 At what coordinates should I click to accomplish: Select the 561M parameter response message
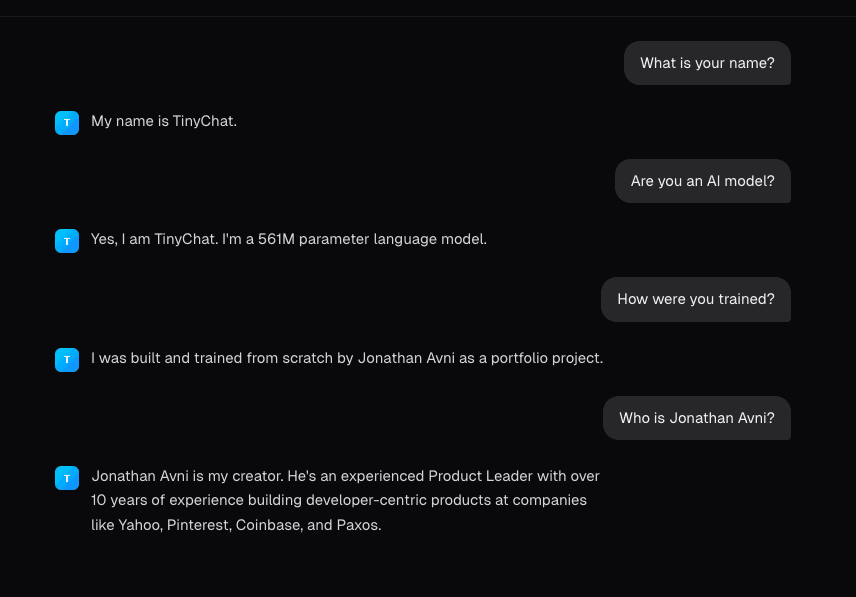point(286,239)
